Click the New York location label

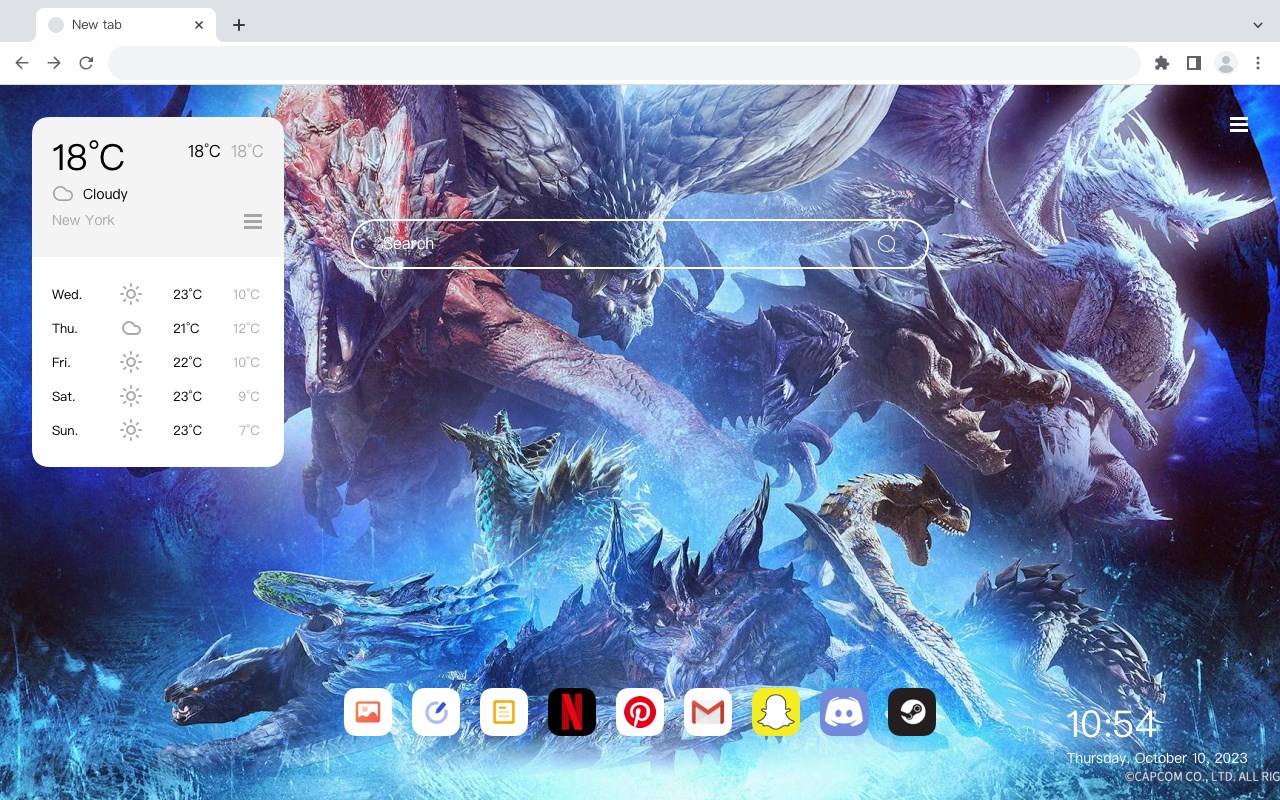tap(83, 220)
